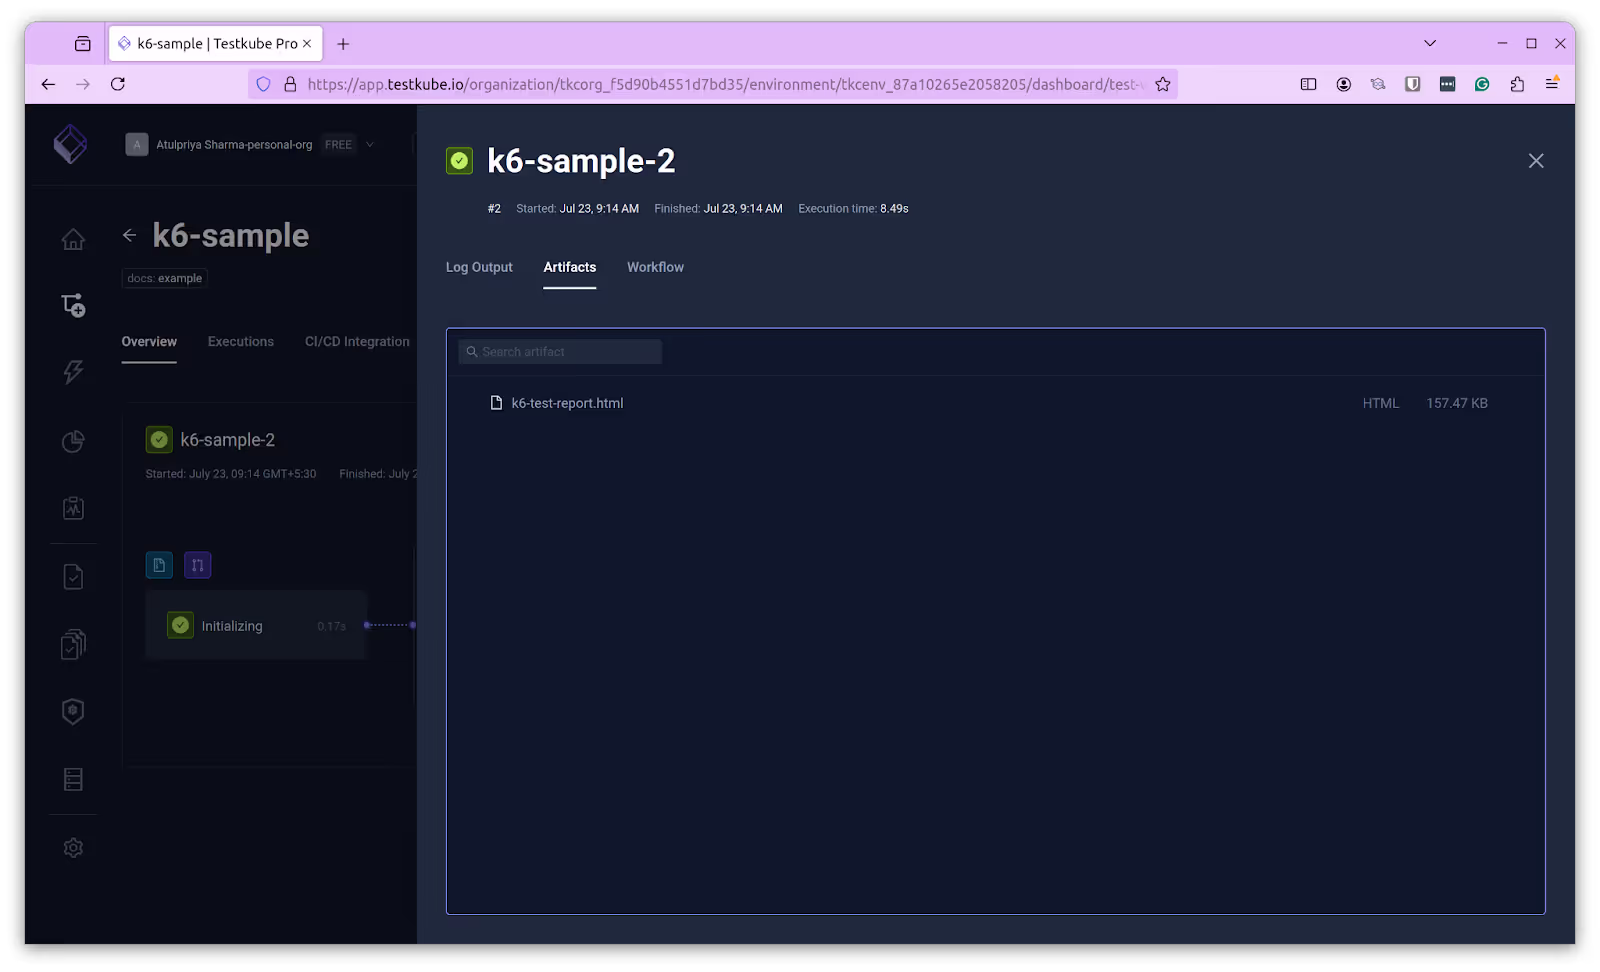Click the Testkube logo in sidebar
Image resolution: width=1600 pixels, height=972 pixels.
click(x=70, y=144)
